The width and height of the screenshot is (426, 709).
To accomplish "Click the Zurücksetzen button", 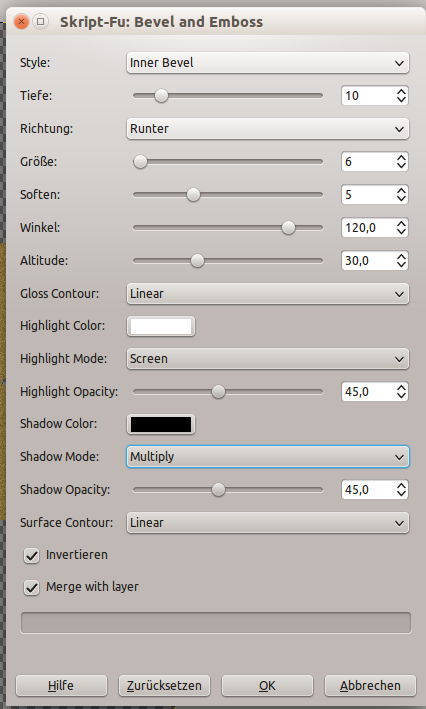I will (x=164, y=686).
